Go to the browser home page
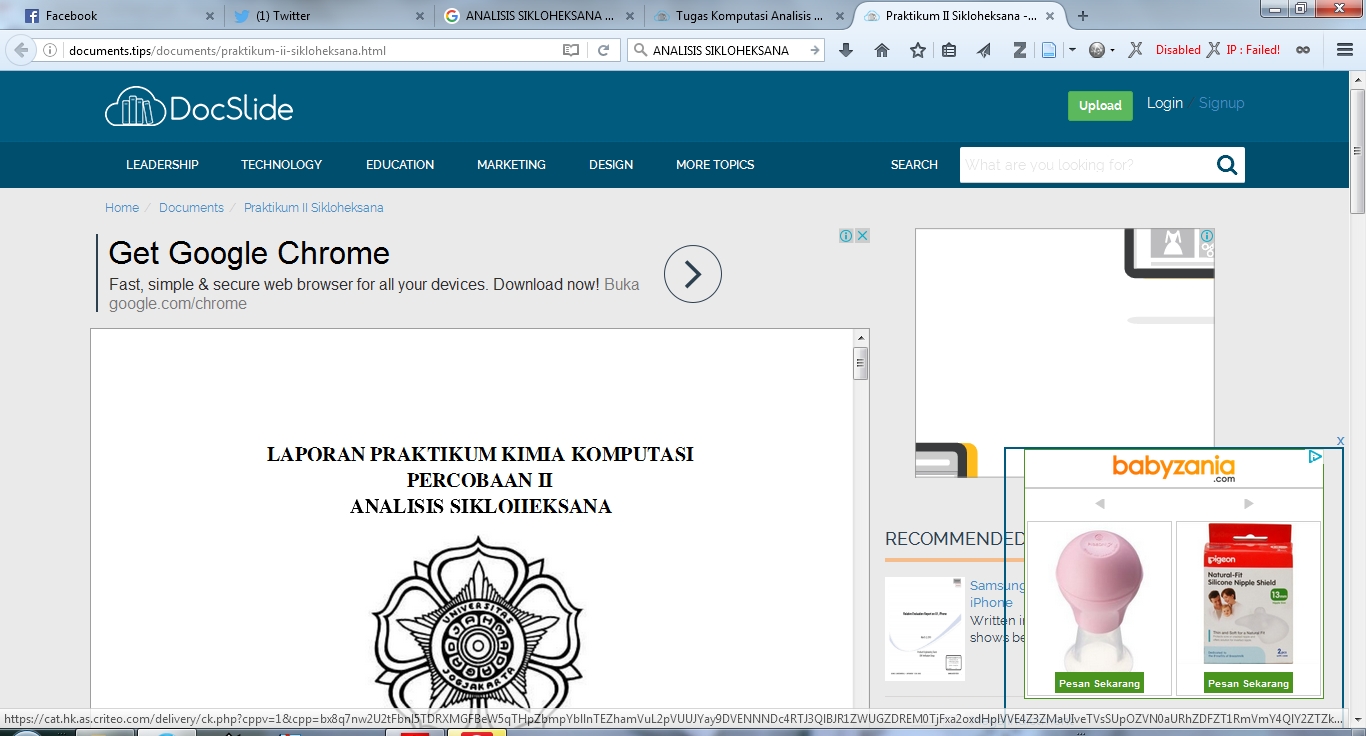Viewport: 1366px width, 736px height. pos(882,50)
